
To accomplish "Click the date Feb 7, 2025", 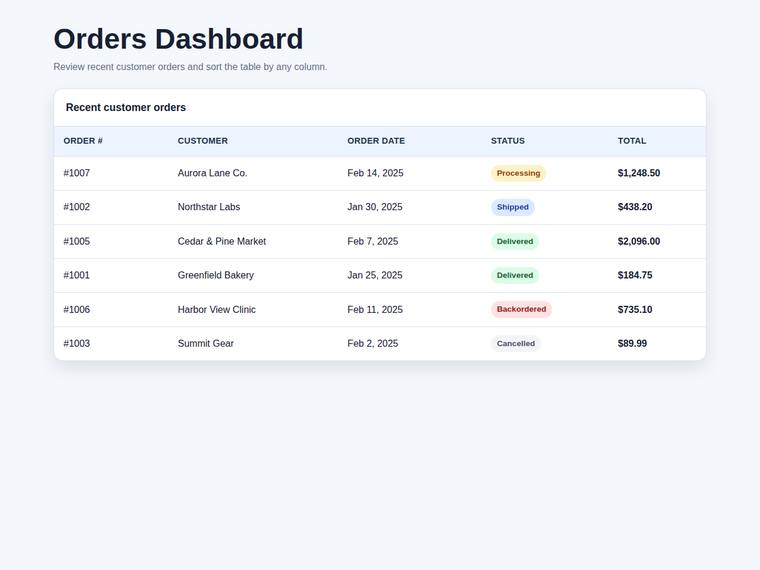I will tap(373, 241).
